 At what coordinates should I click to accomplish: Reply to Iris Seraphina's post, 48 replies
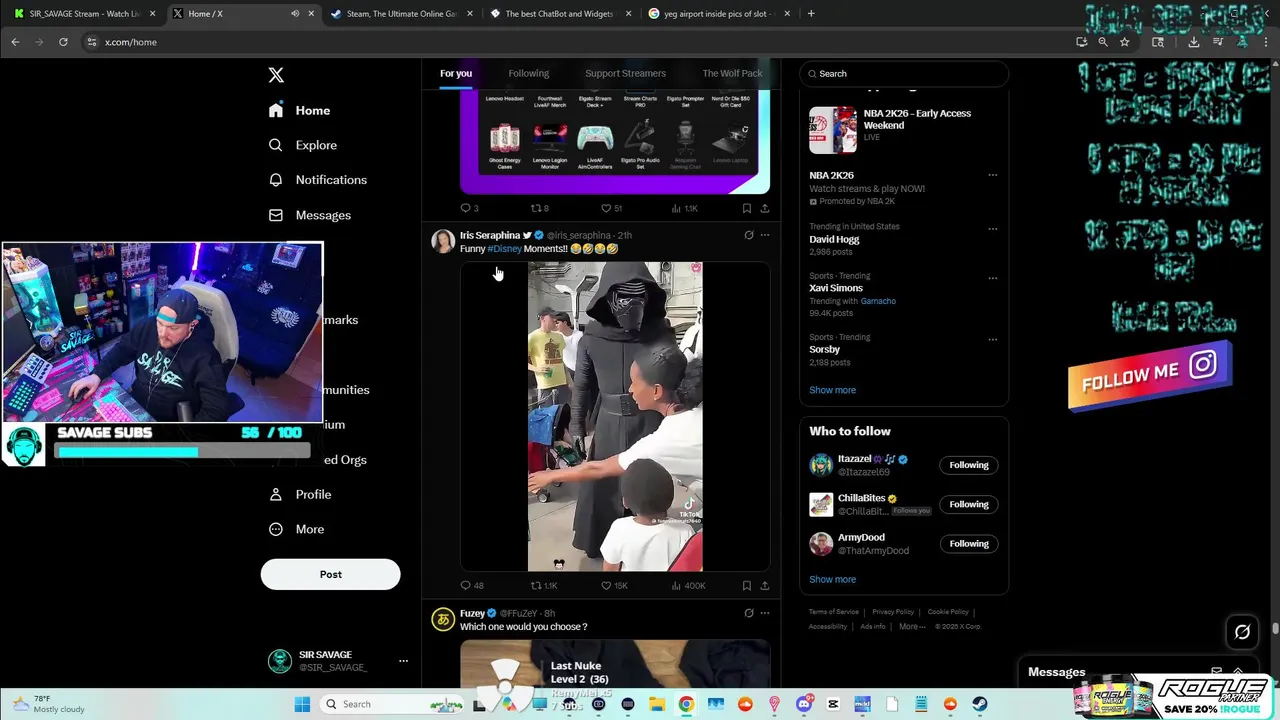pyautogui.click(x=471, y=585)
